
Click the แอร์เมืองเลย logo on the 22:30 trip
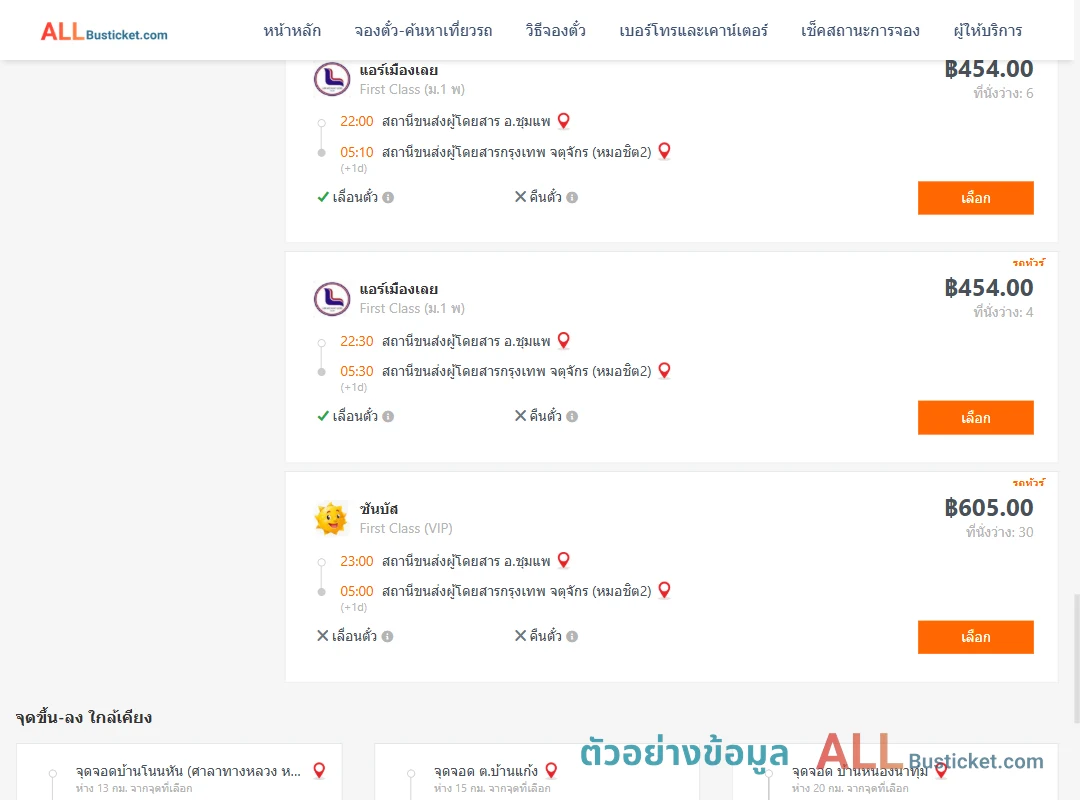(x=332, y=298)
